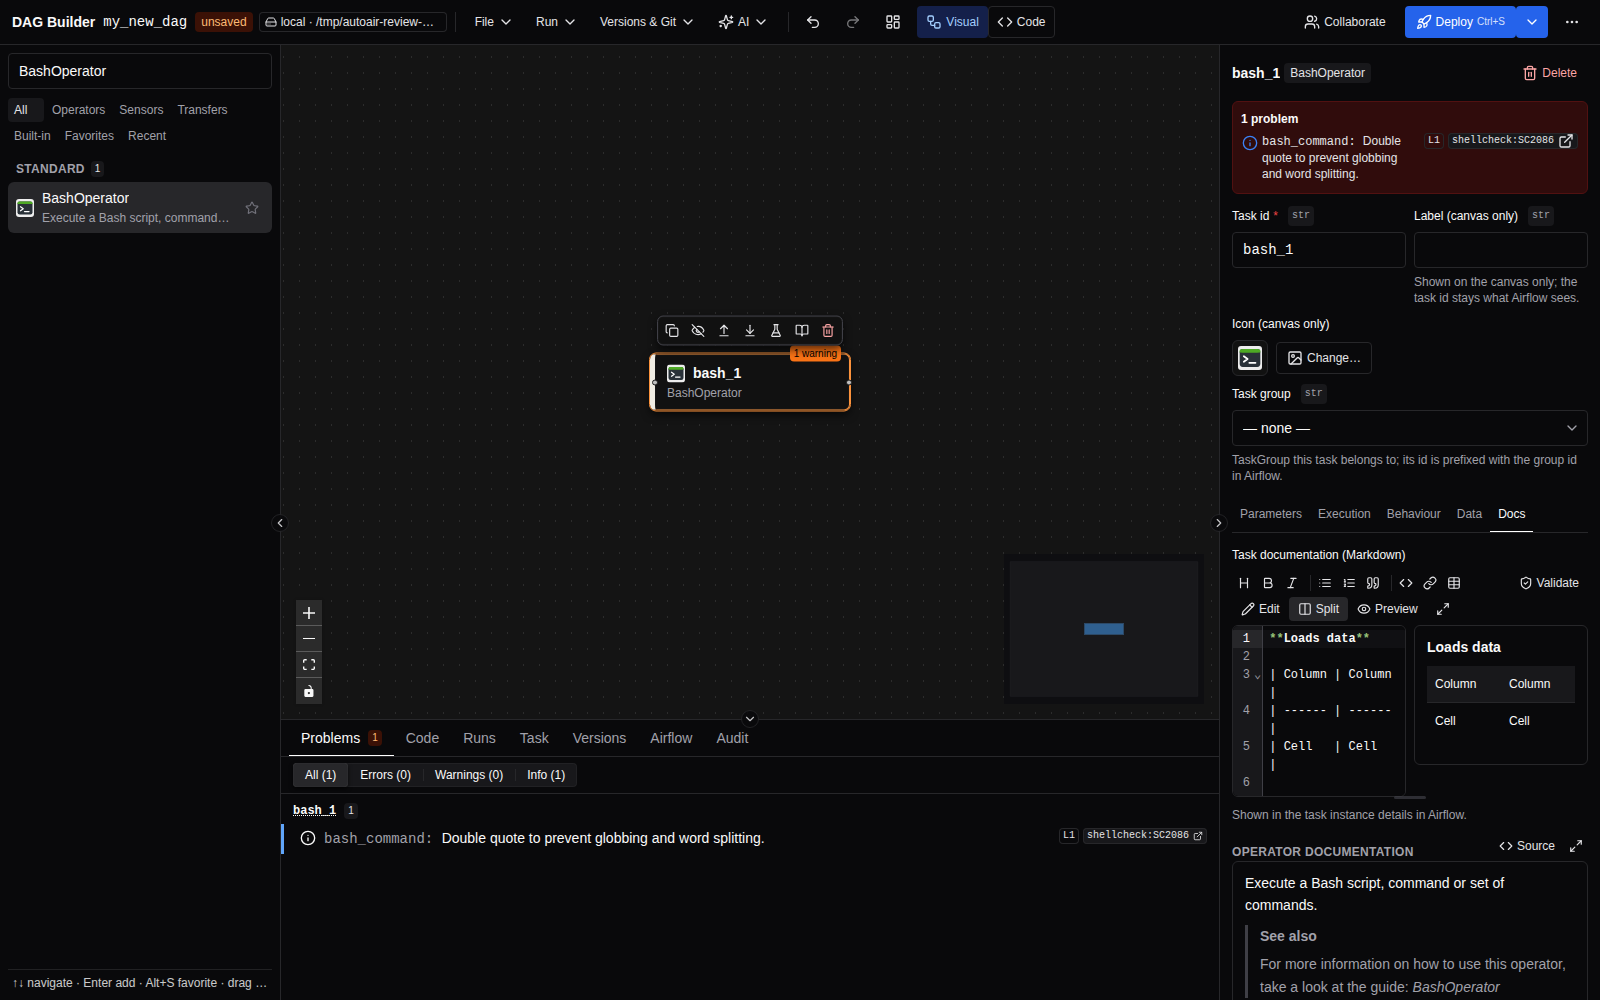The height and width of the screenshot is (1000, 1600).
Task: Apply bold formatting in Markdown editor
Action: [x=1268, y=583]
